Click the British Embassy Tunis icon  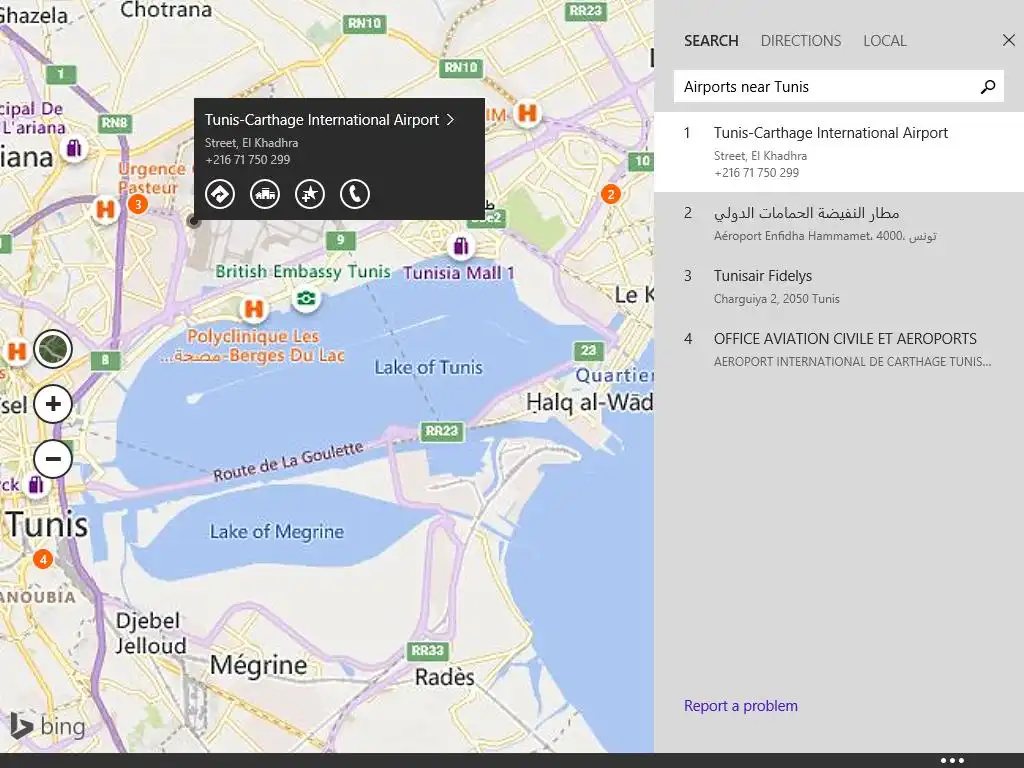[x=305, y=298]
